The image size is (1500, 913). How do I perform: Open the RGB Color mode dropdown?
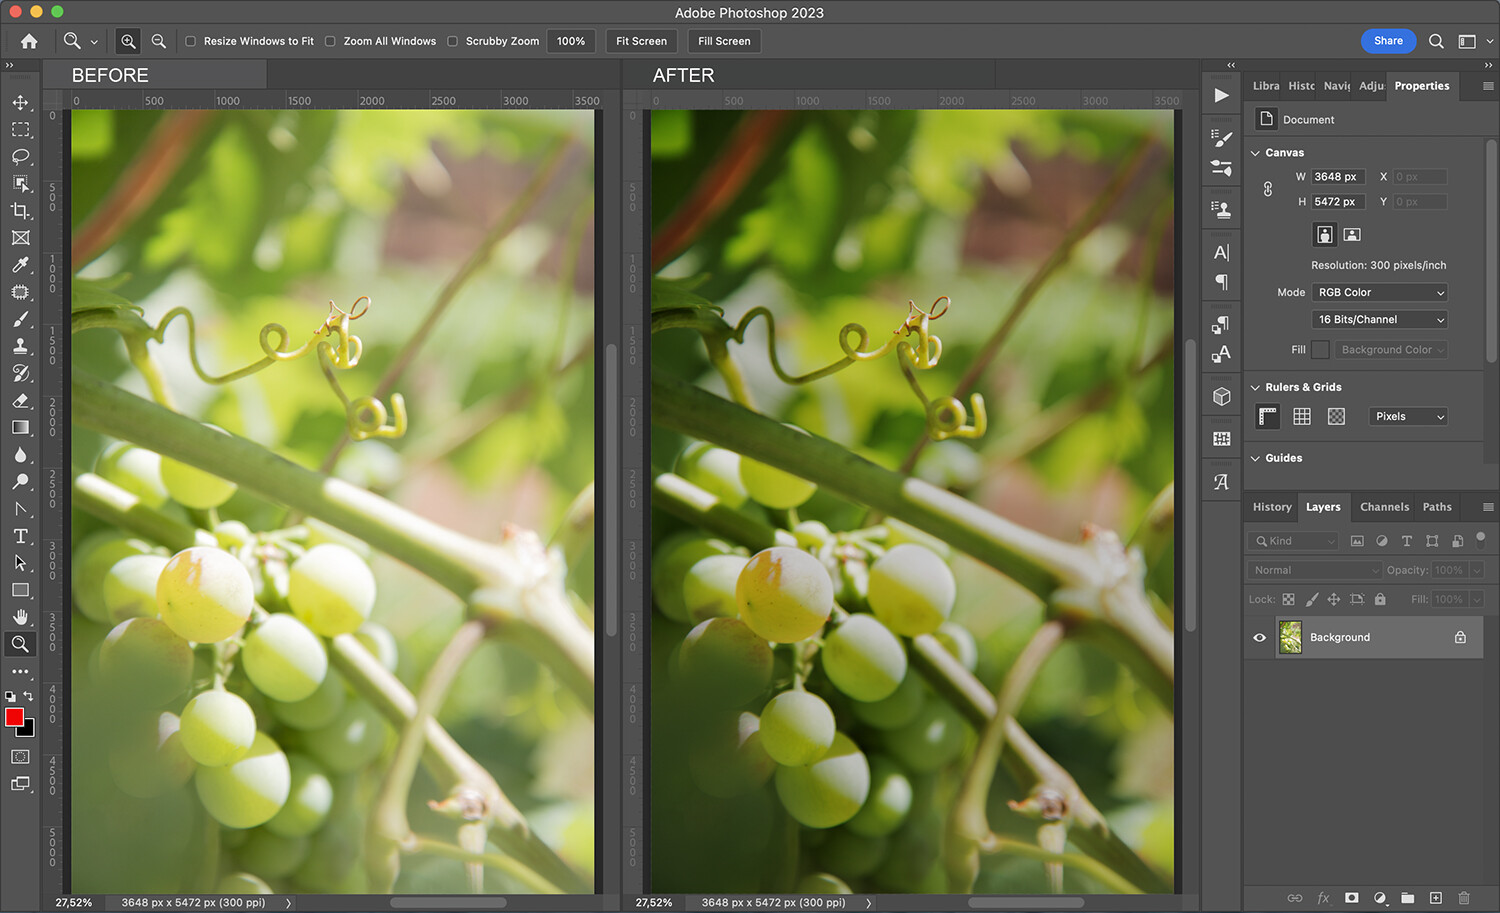(x=1379, y=292)
